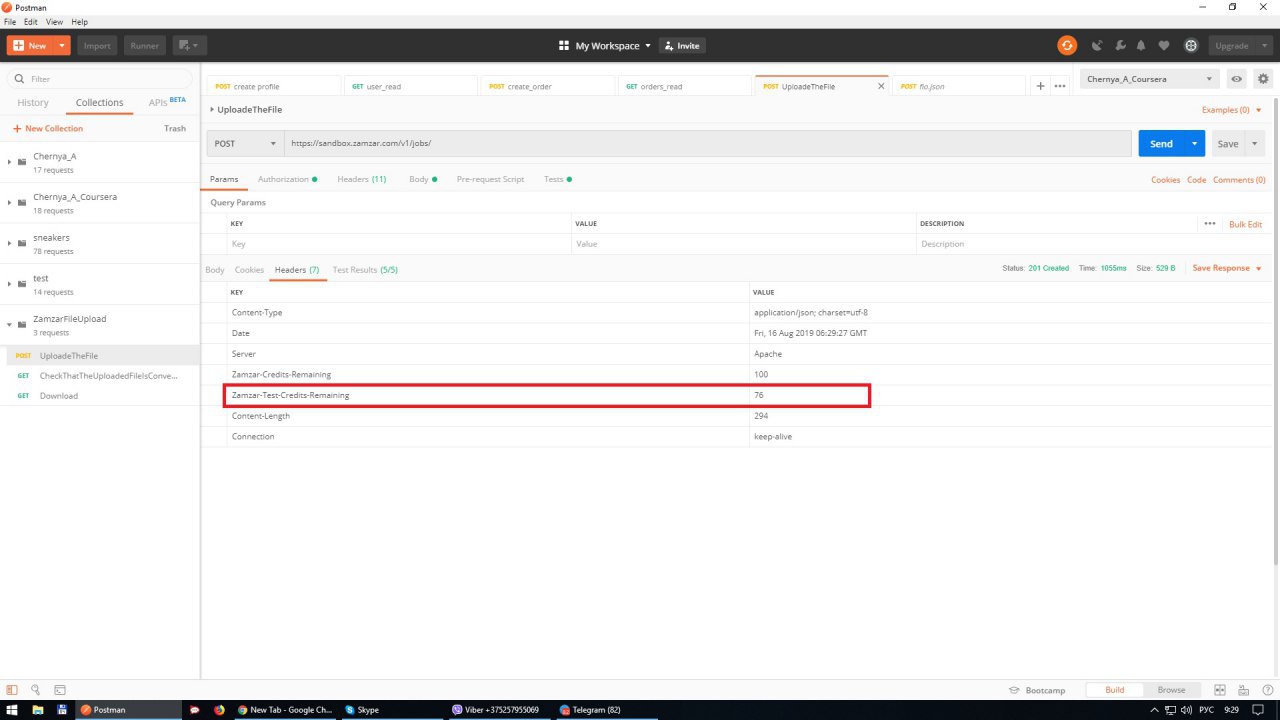Viewport: 1280px width, 720px height.
Task: Open the notifications bell
Action: (1141, 46)
